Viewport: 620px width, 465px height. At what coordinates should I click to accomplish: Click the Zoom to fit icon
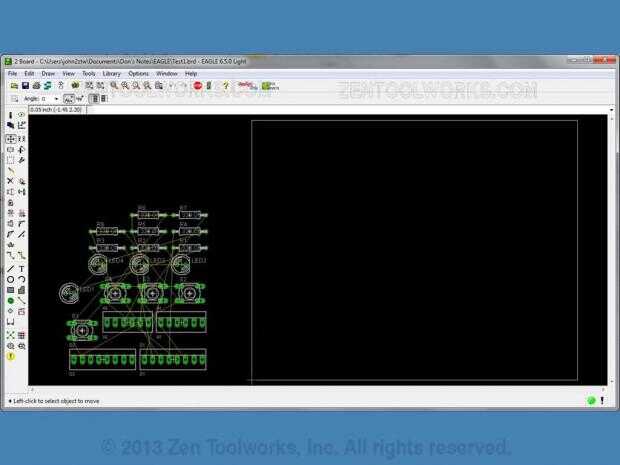point(114,85)
